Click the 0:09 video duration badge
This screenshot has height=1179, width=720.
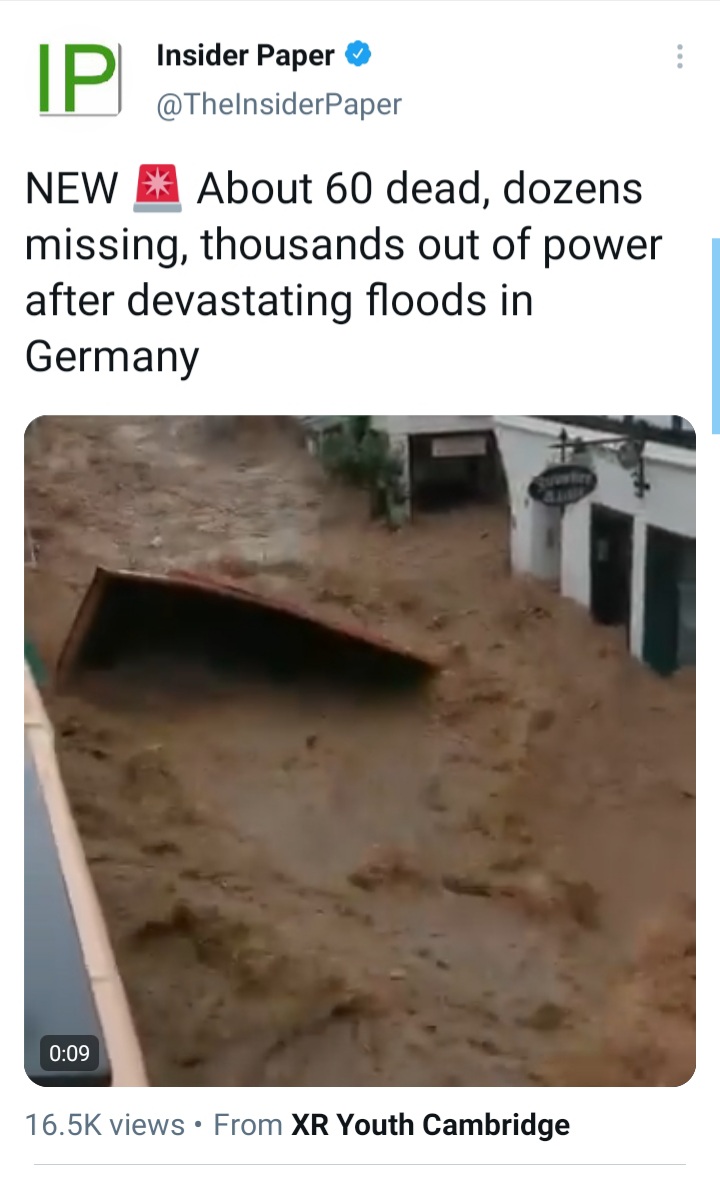point(69,1053)
